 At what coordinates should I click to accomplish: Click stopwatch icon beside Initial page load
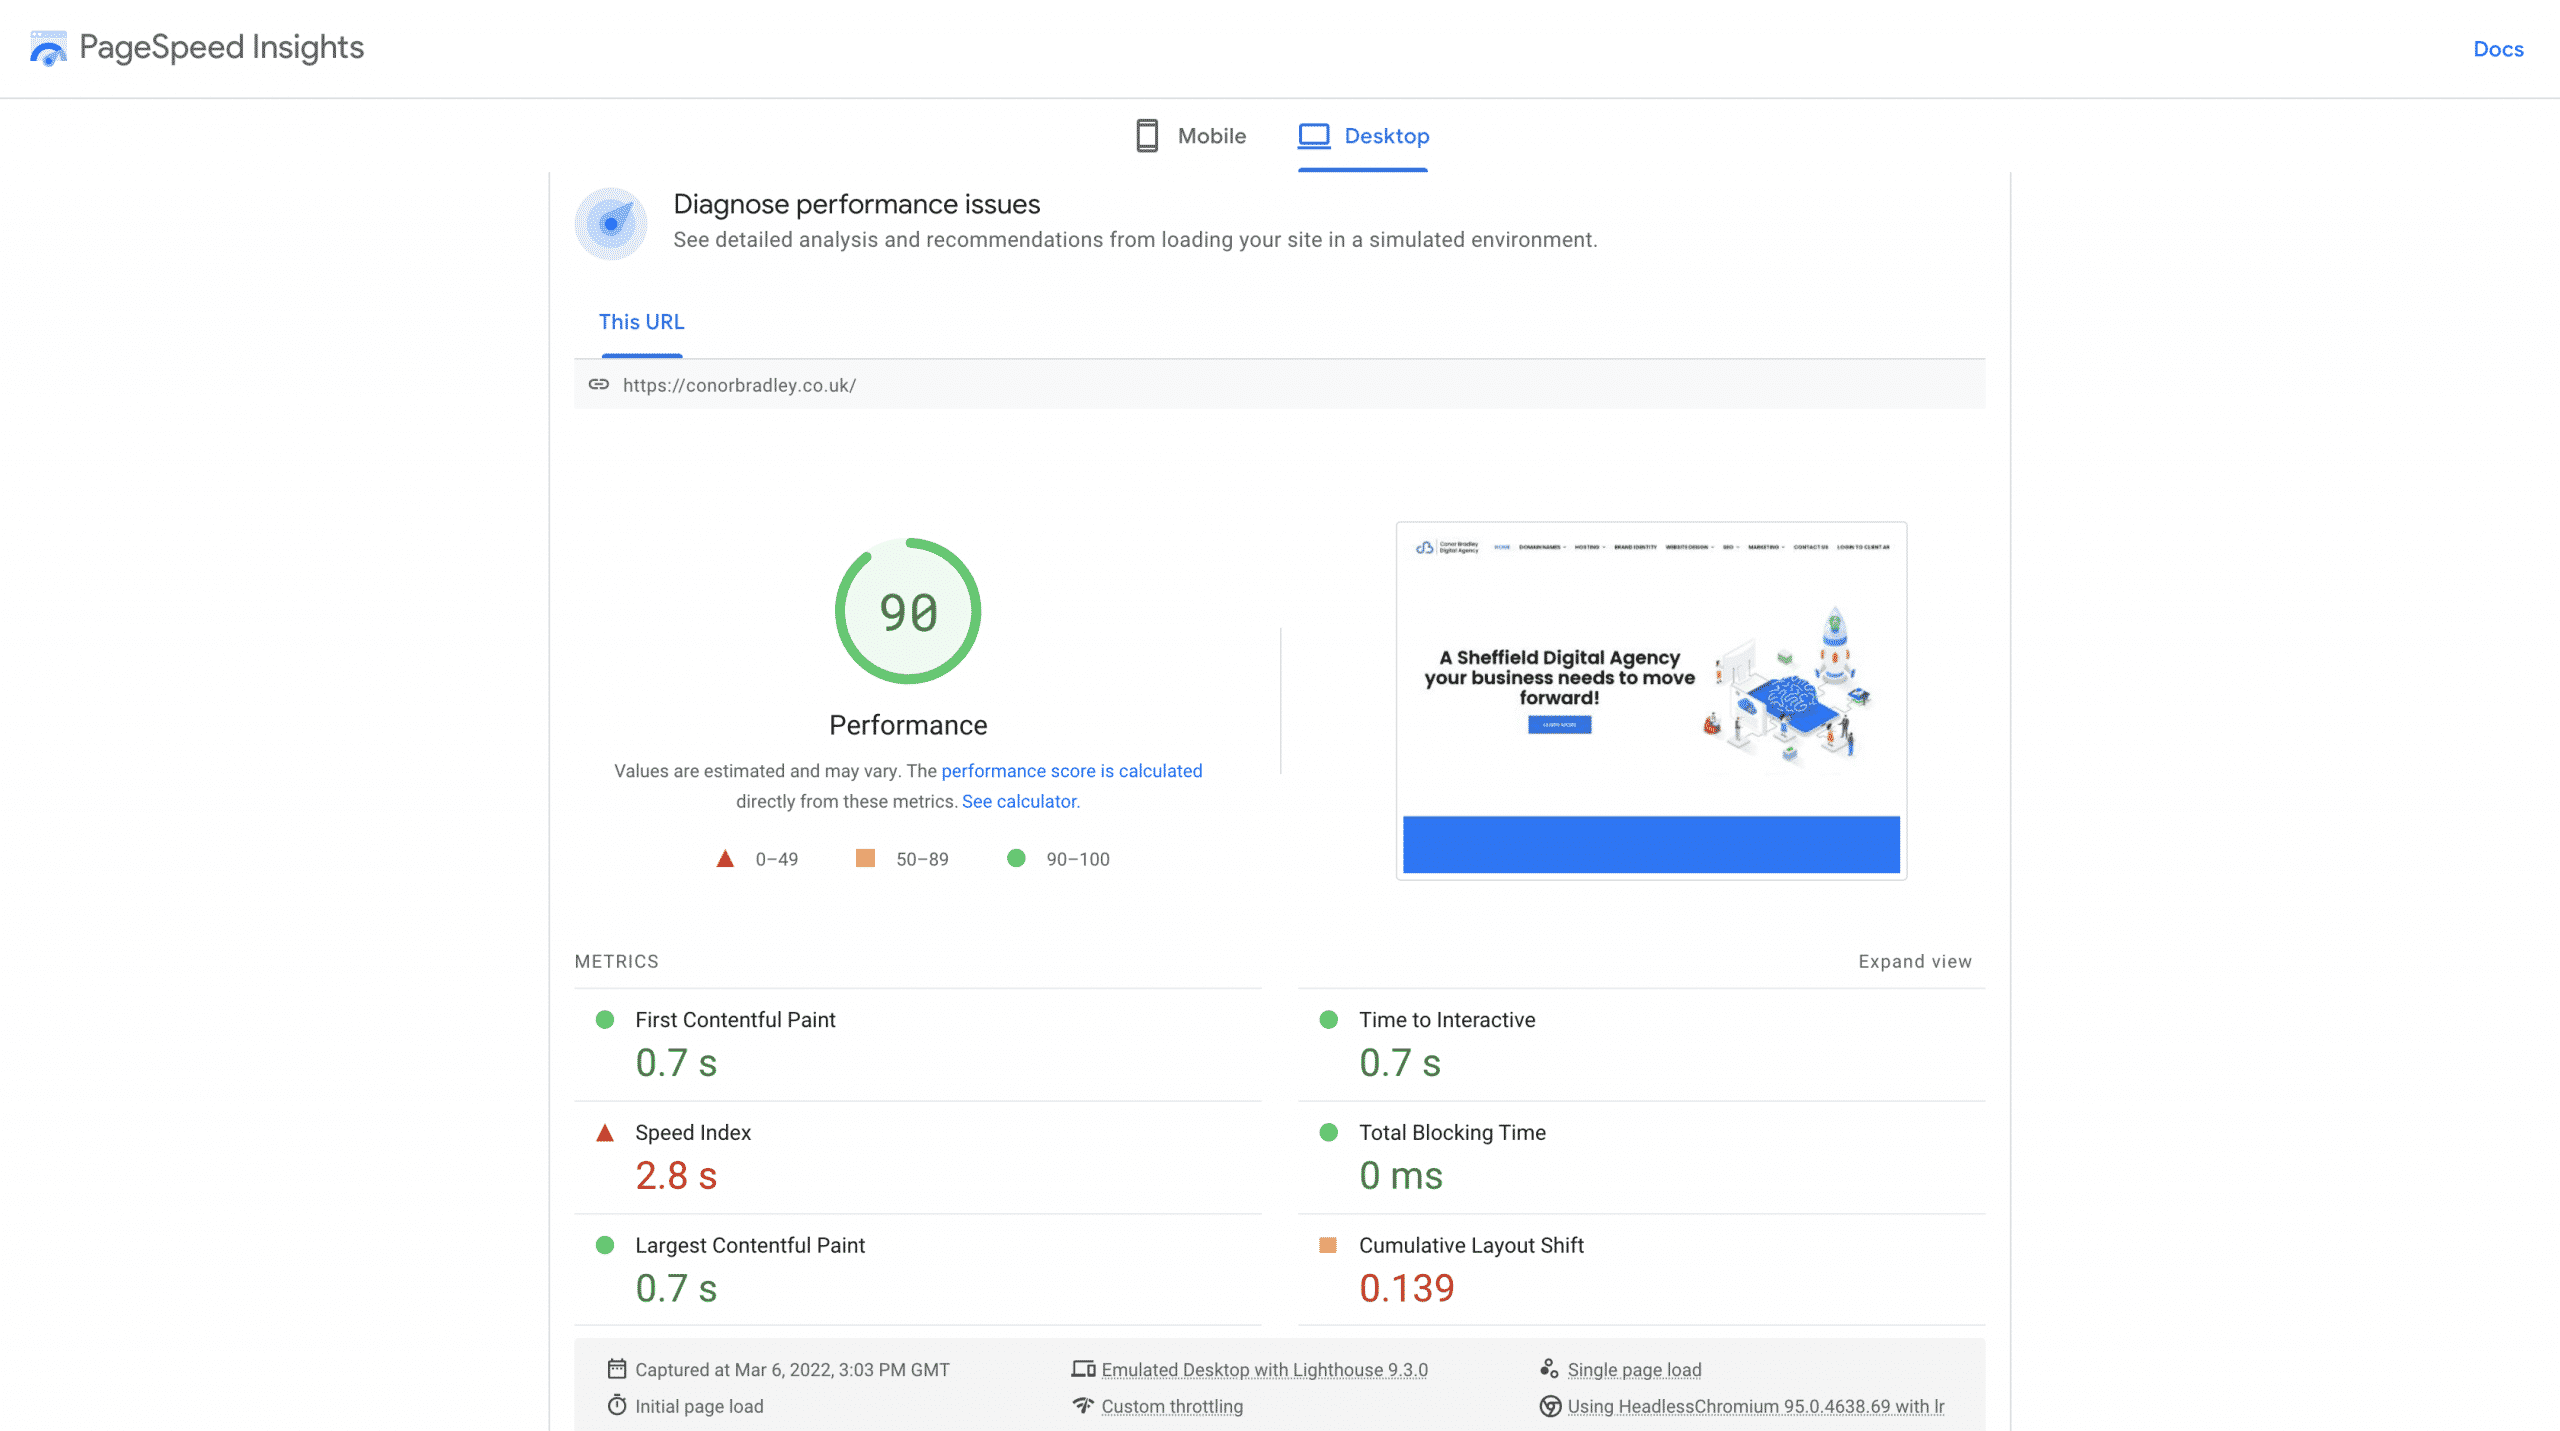click(x=617, y=1405)
